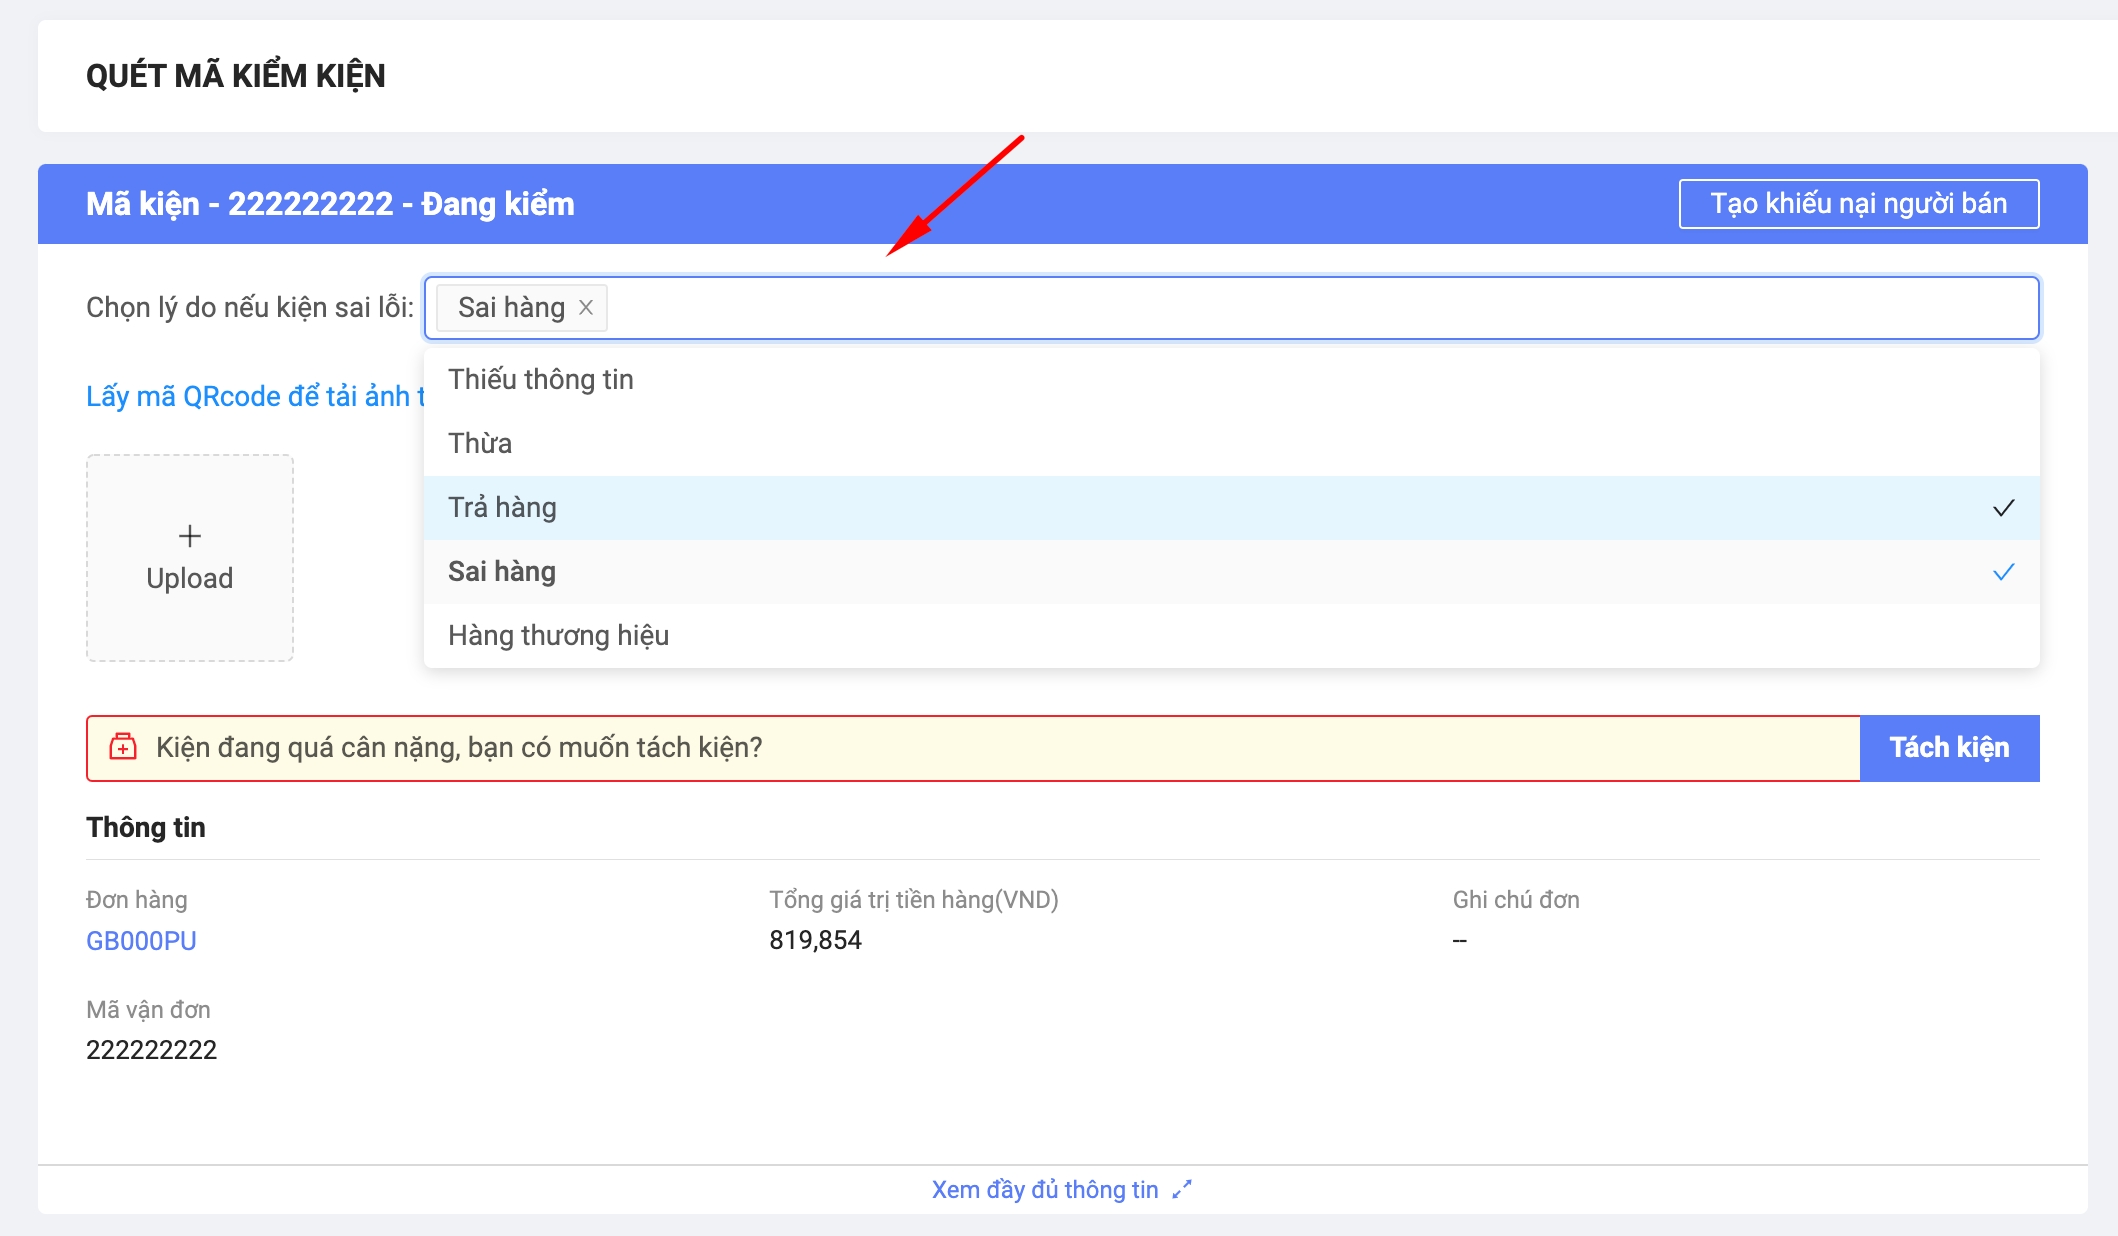Open order link GB000PU

[x=141, y=941]
